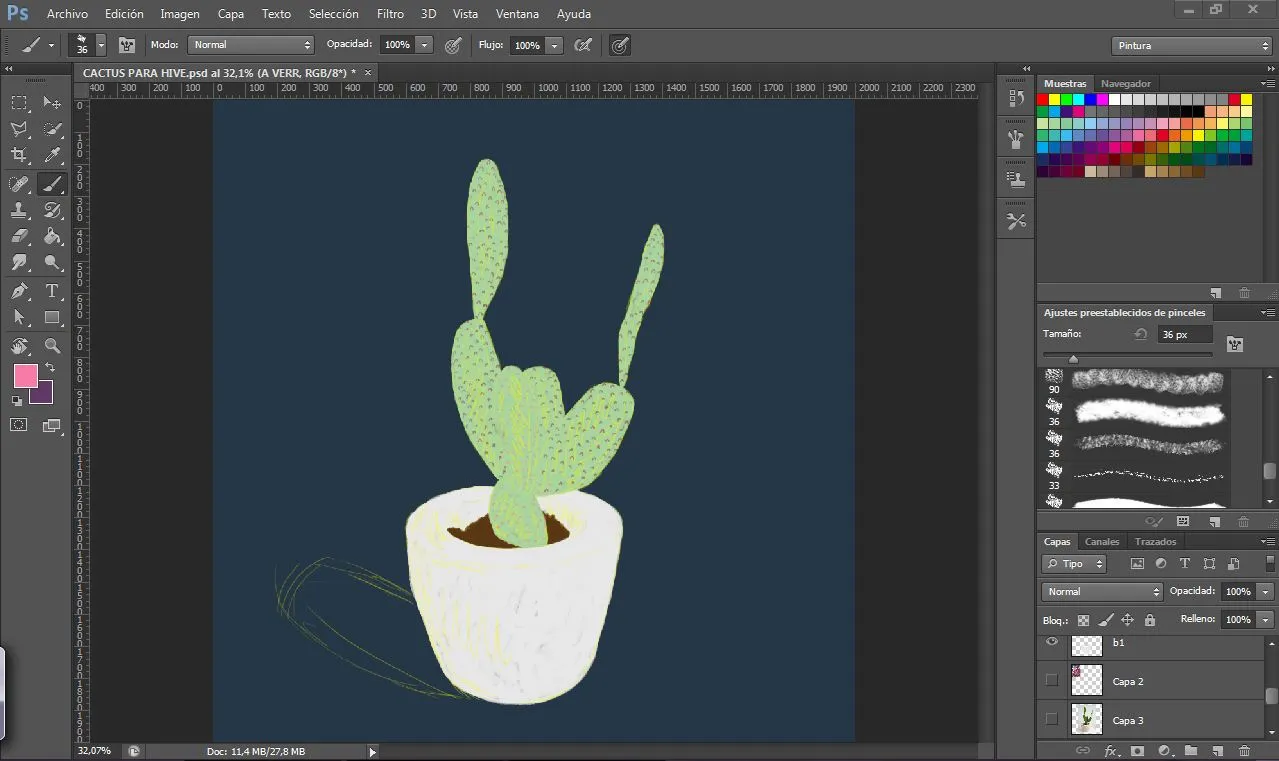The height and width of the screenshot is (761, 1279).
Task: Click the foreground pink color swatch
Action: [x=24, y=375]
